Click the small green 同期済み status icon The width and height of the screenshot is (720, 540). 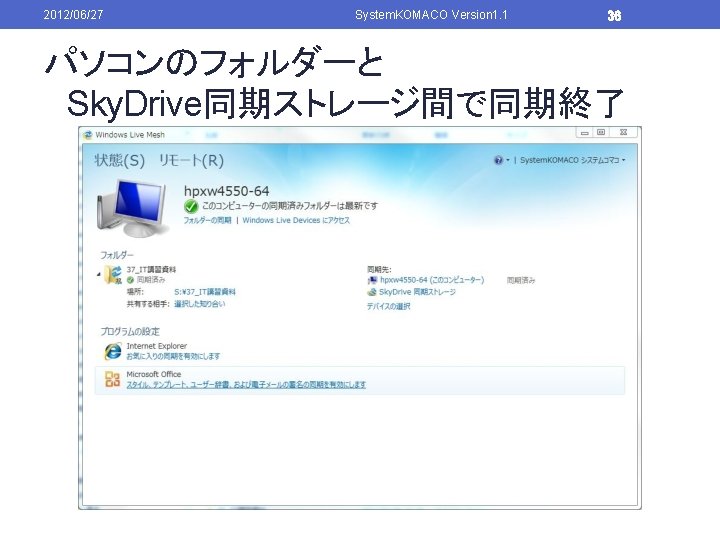coord(130,280)
